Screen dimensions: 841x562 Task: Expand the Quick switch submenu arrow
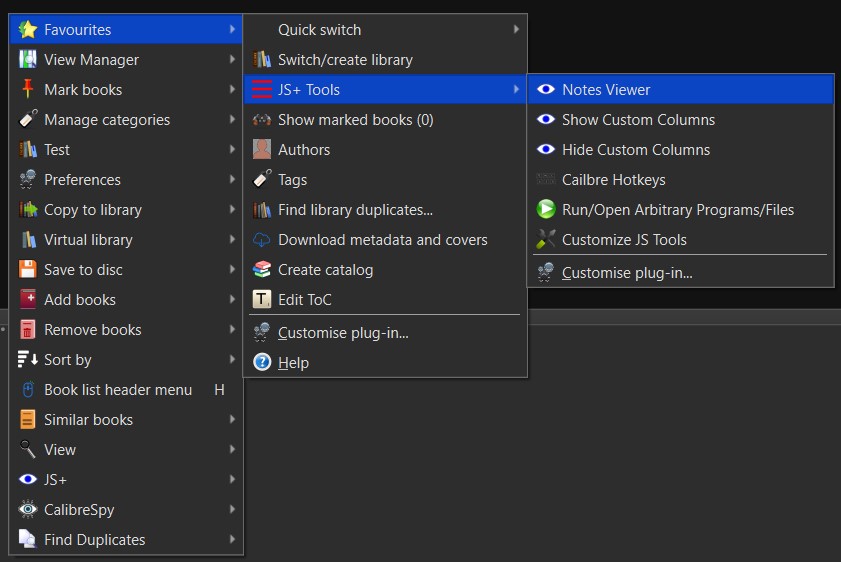coord(516,30)
